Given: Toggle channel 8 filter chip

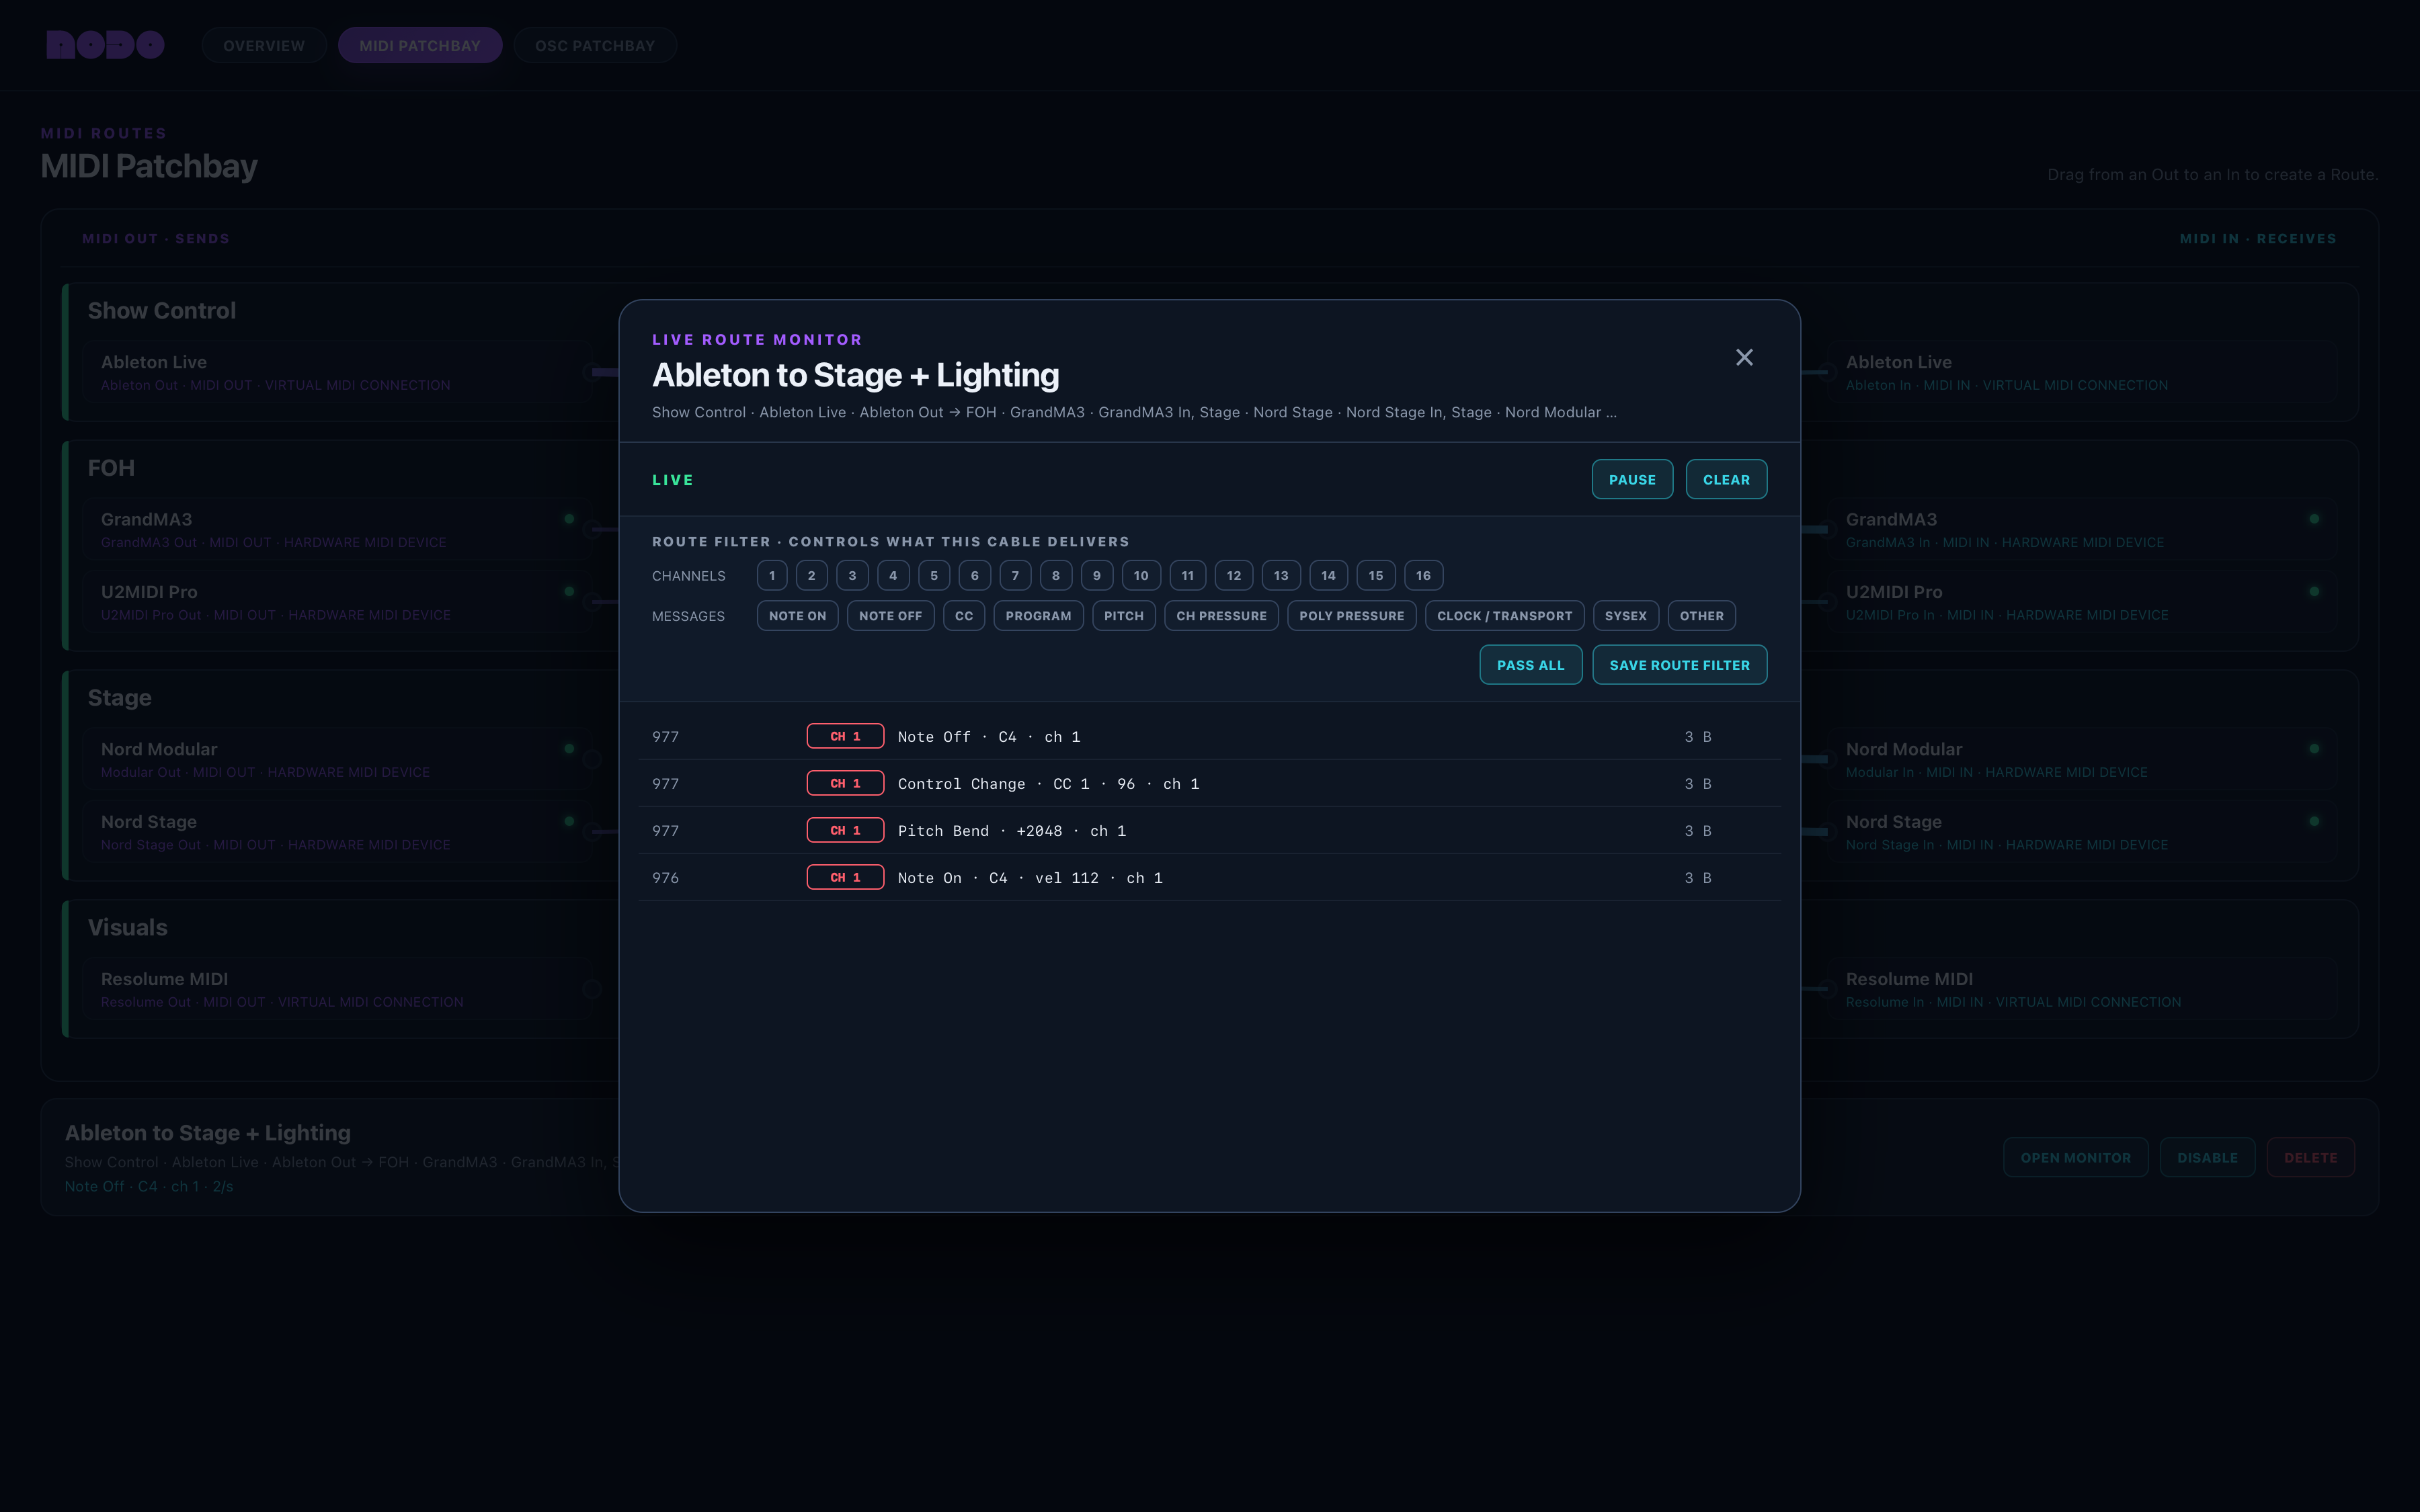Looking at the screenshot, I should tap(1056, 575).
